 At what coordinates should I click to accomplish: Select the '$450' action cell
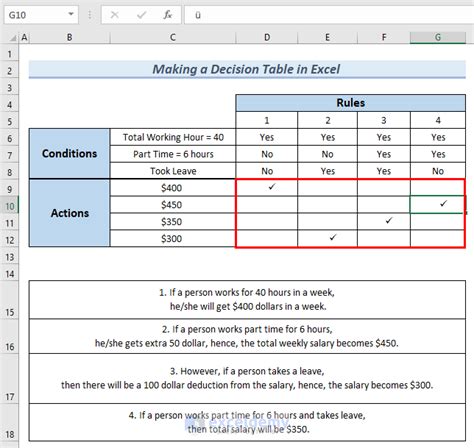pyautogui.click(x=173, y=205)
